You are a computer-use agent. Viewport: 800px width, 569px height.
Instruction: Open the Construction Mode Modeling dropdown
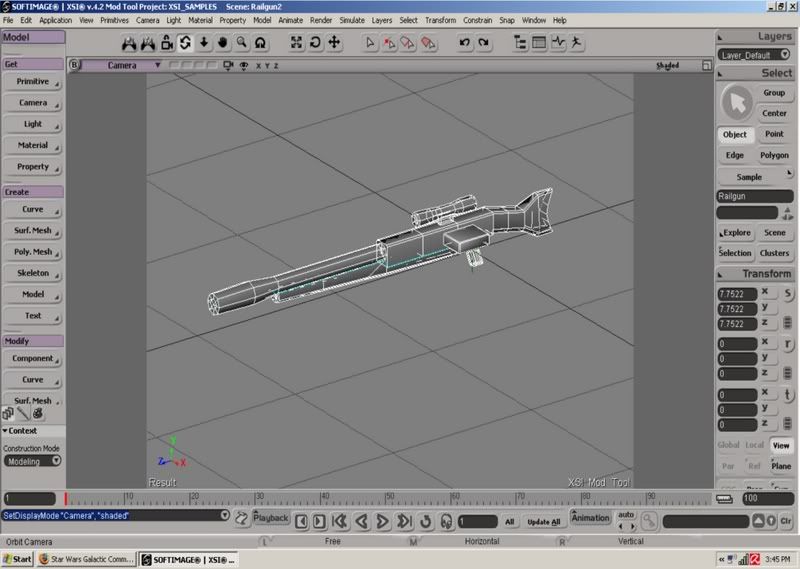[x=33, y=461]
